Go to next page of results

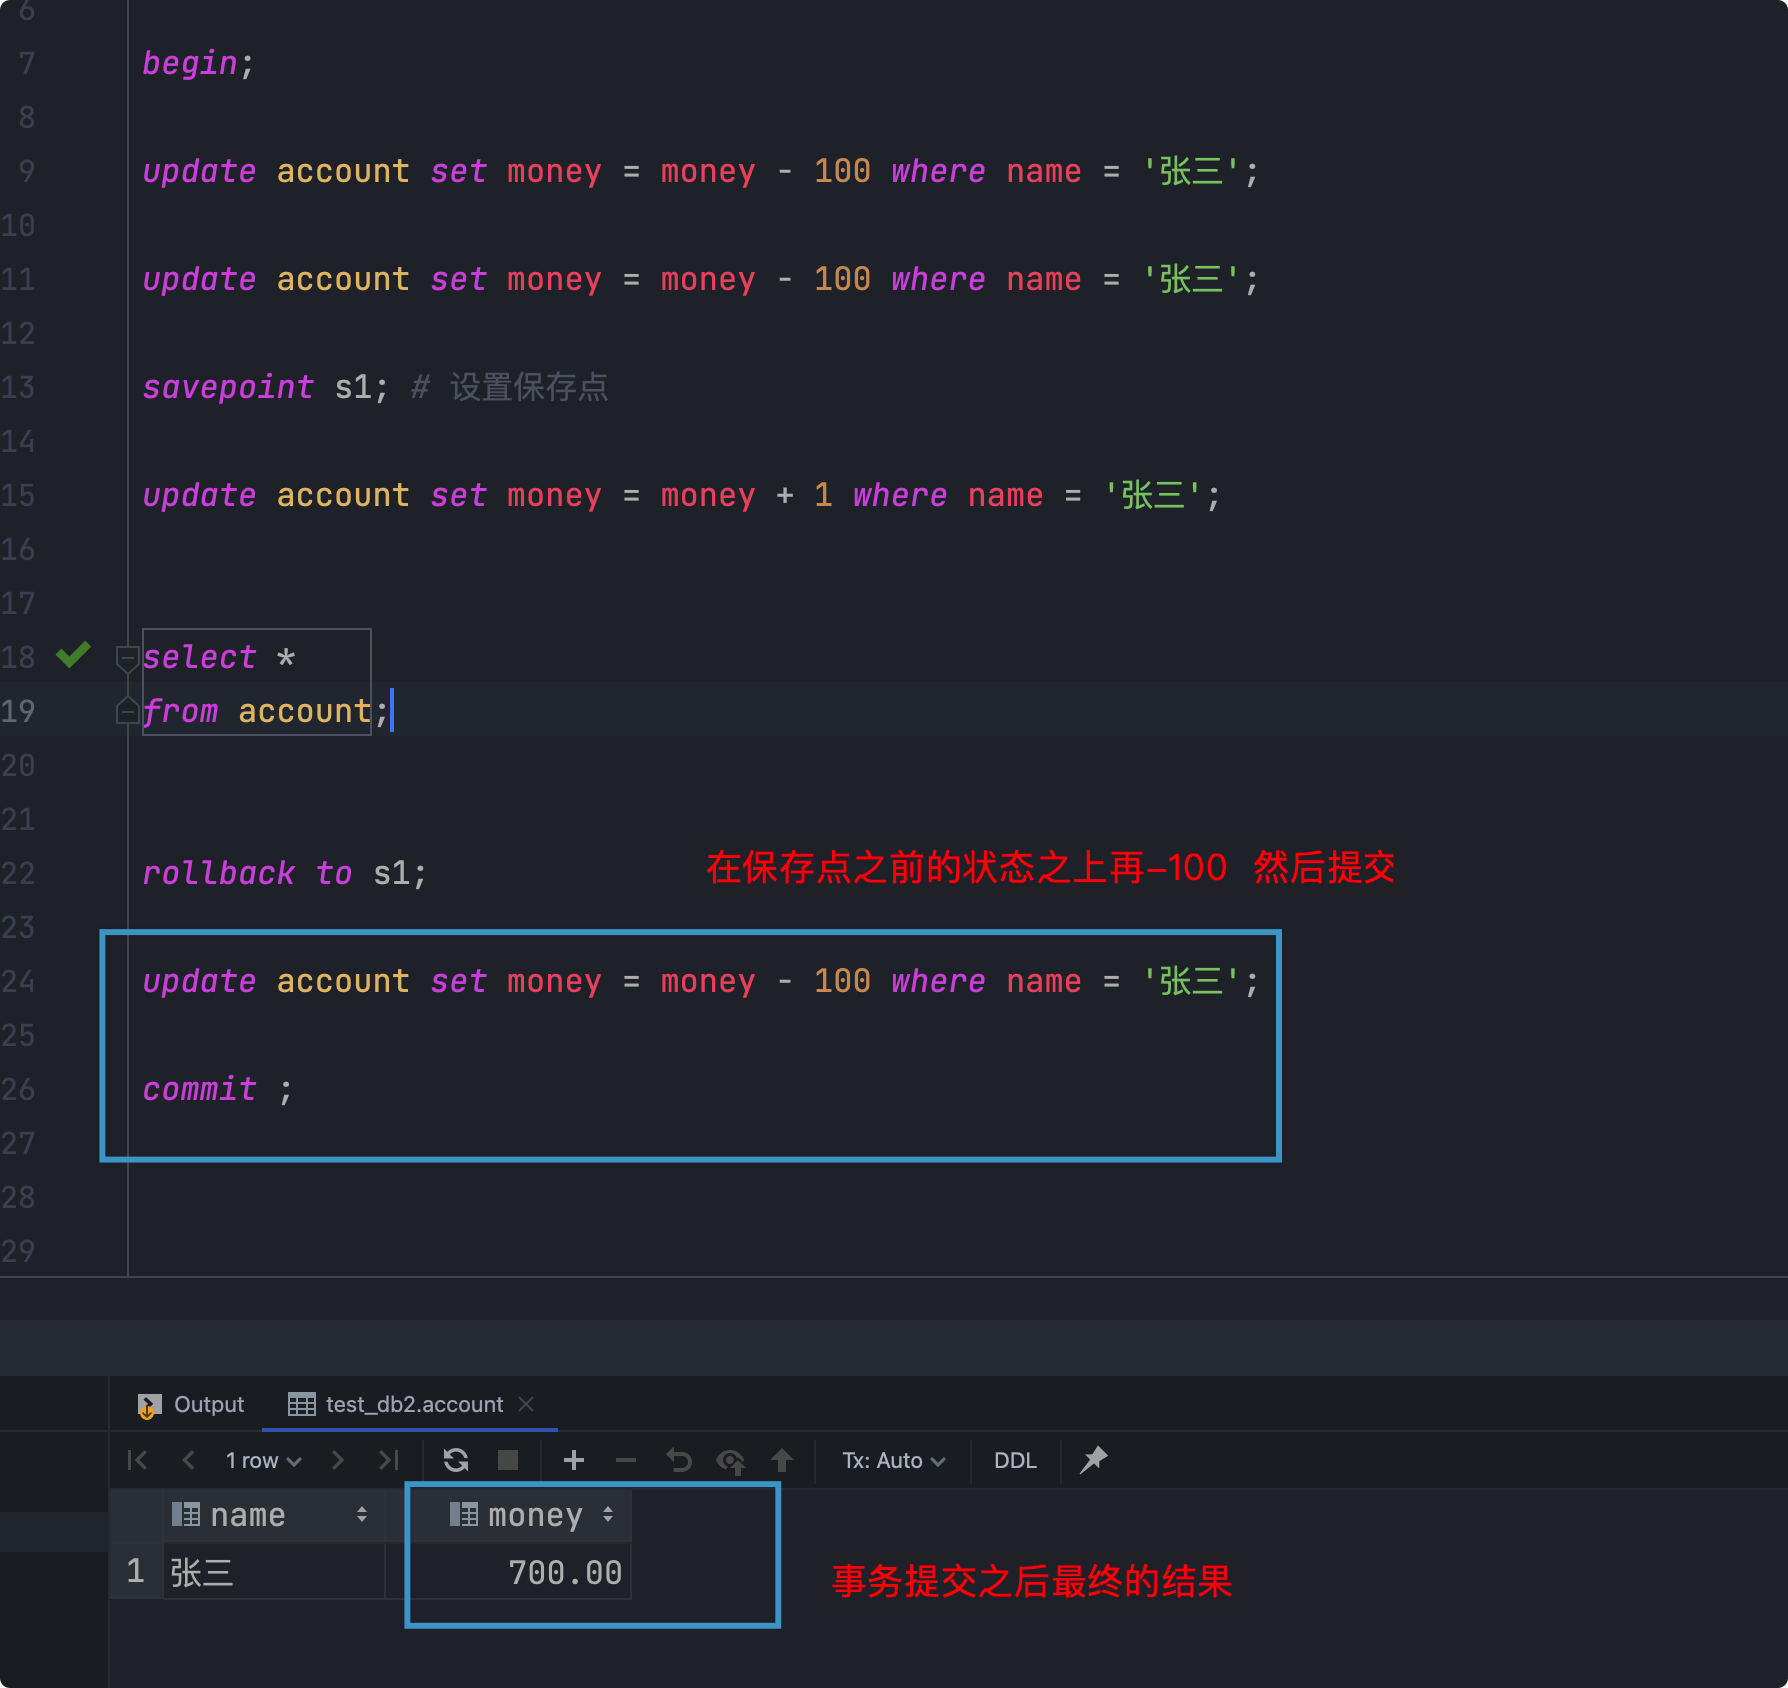[x=338, y=1460]
